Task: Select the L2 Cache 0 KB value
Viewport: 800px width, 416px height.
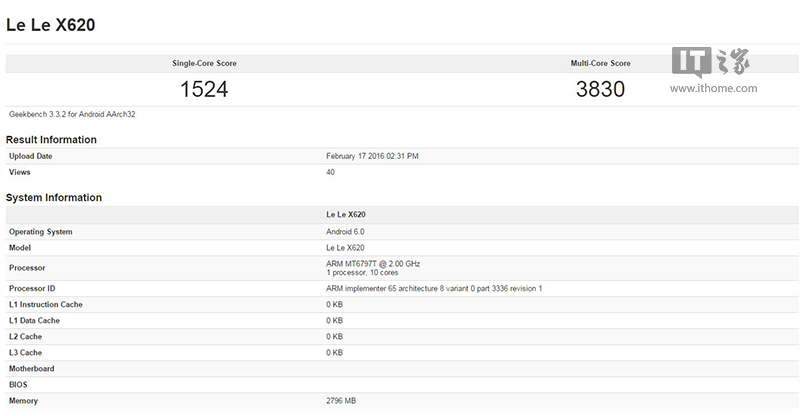Action: [335, 336]
